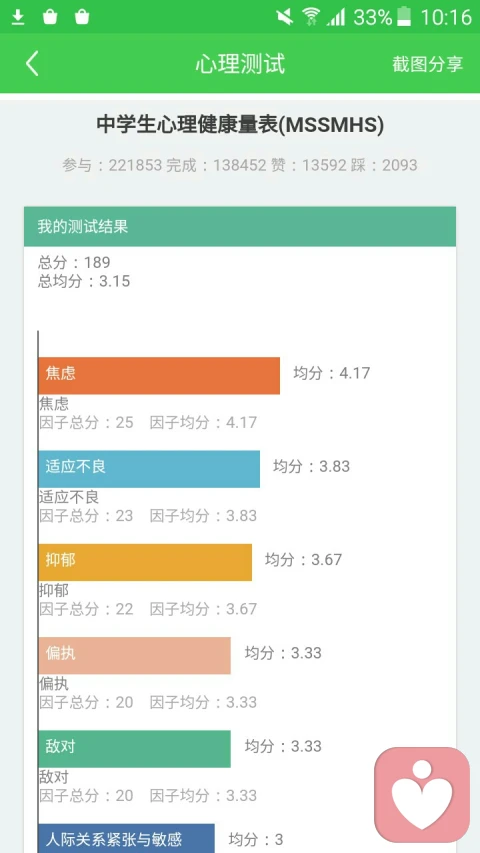Click the 我的测试结果 section header

coord(239,226)
